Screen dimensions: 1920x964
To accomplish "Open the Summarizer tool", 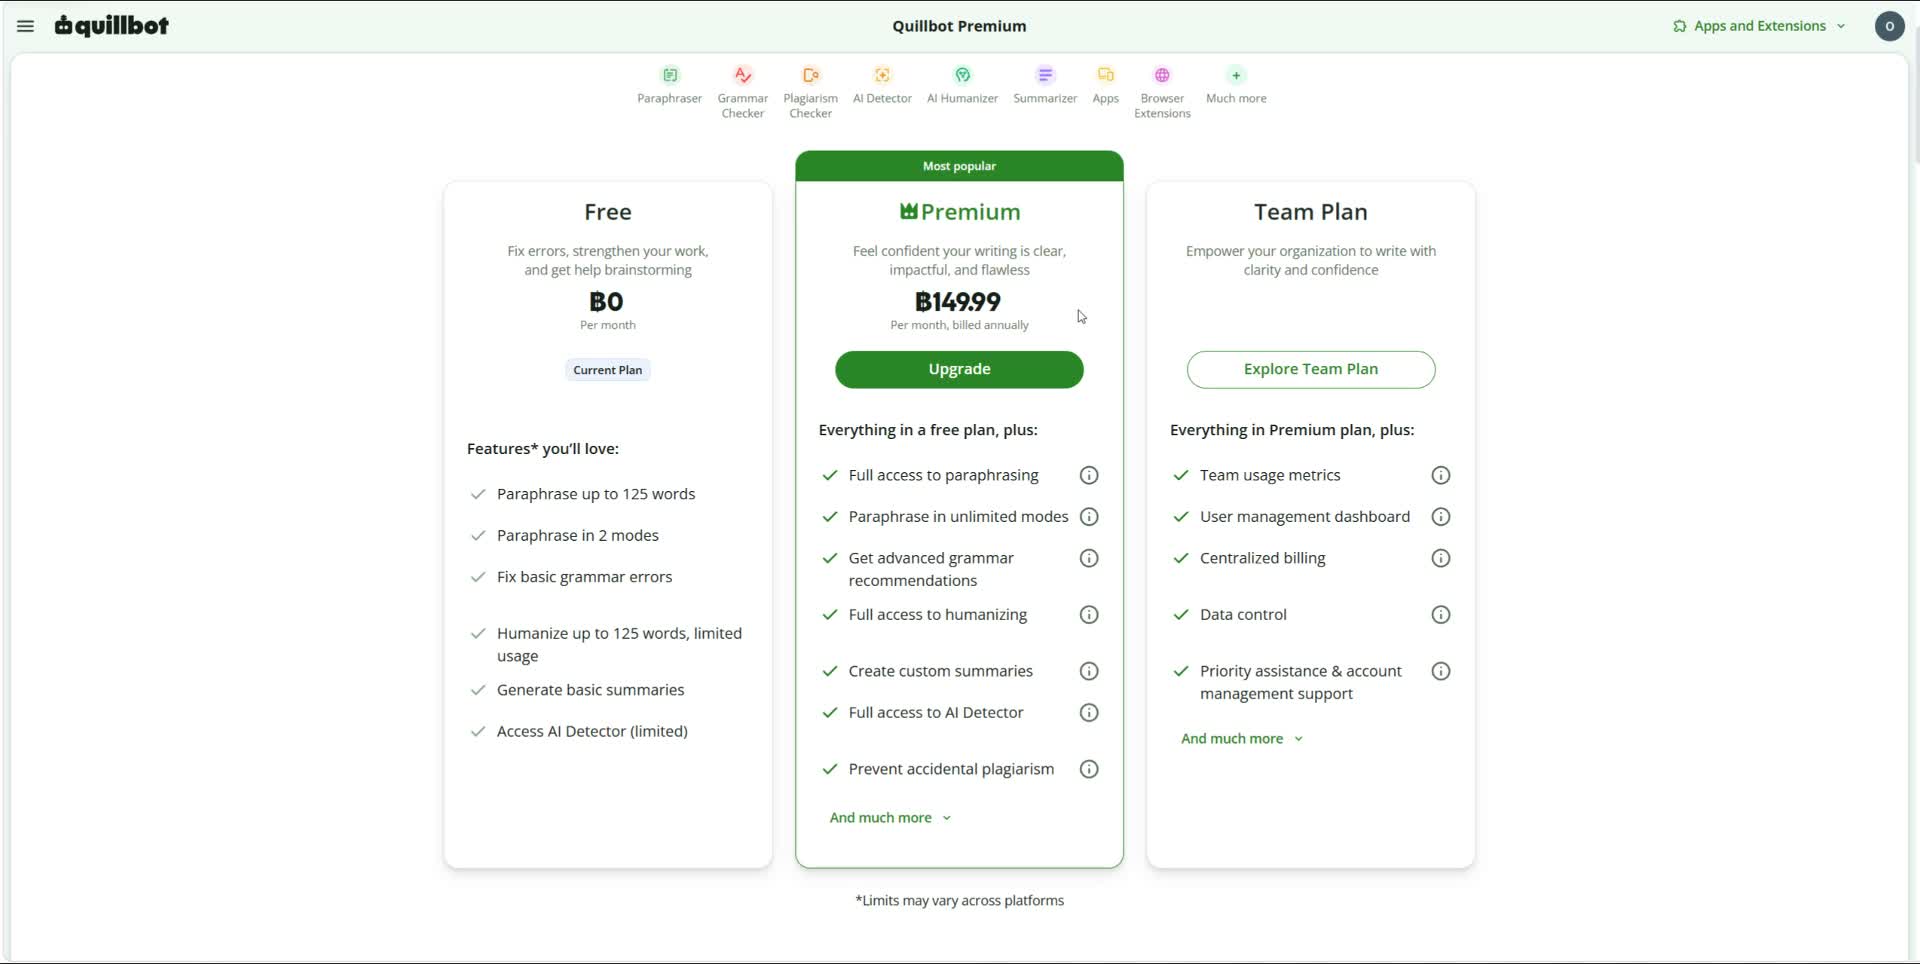I will [x=1045, y=85].
